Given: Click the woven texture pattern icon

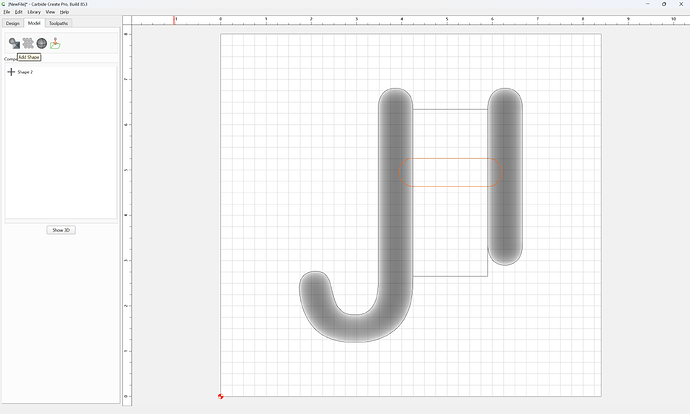Looking at the screenshot, I should [28, 43].
